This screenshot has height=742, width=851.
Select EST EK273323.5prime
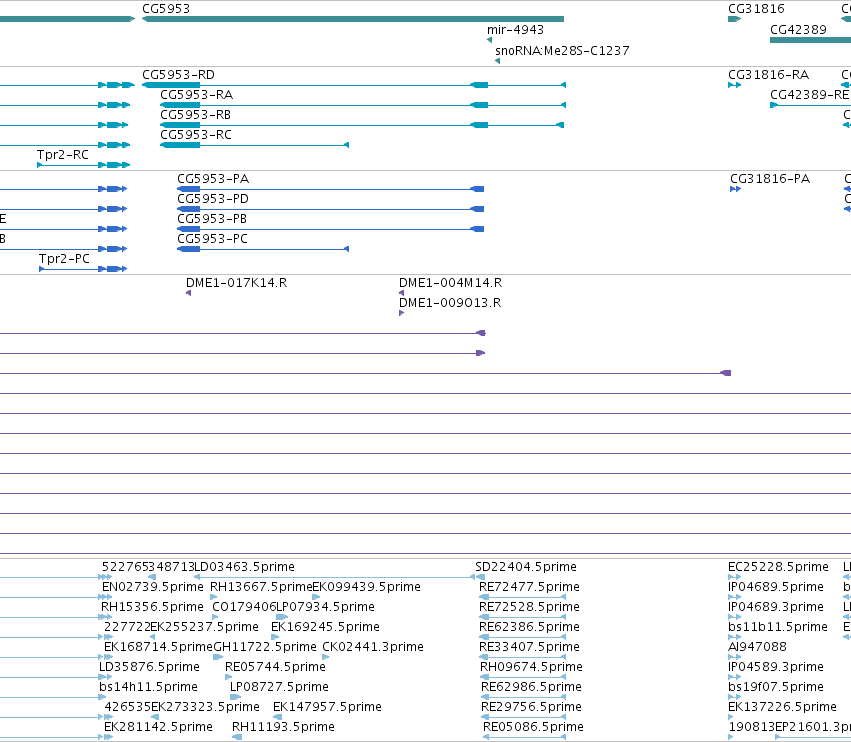click(x=205, y=707)
